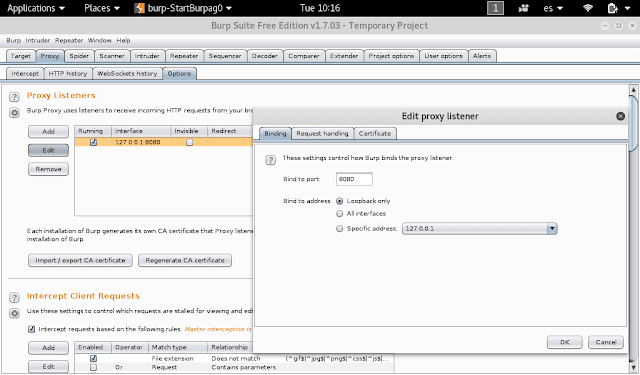Open the es keyboard layout menu
The width and height of the screenshot is (640, 375).
(553, 8)
